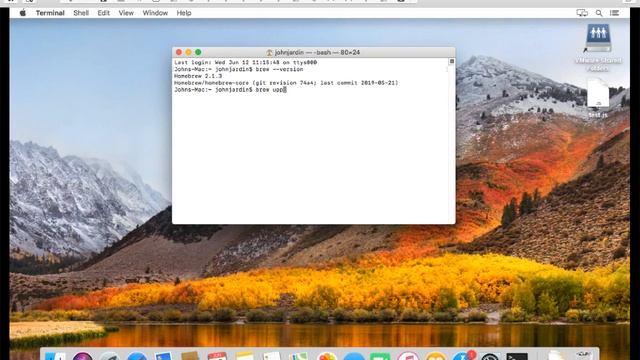Open Notification Center list icon

point(614,13)
